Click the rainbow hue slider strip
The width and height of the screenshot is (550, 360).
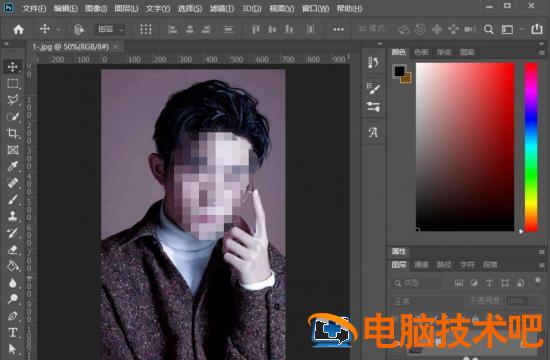[531, 147]
